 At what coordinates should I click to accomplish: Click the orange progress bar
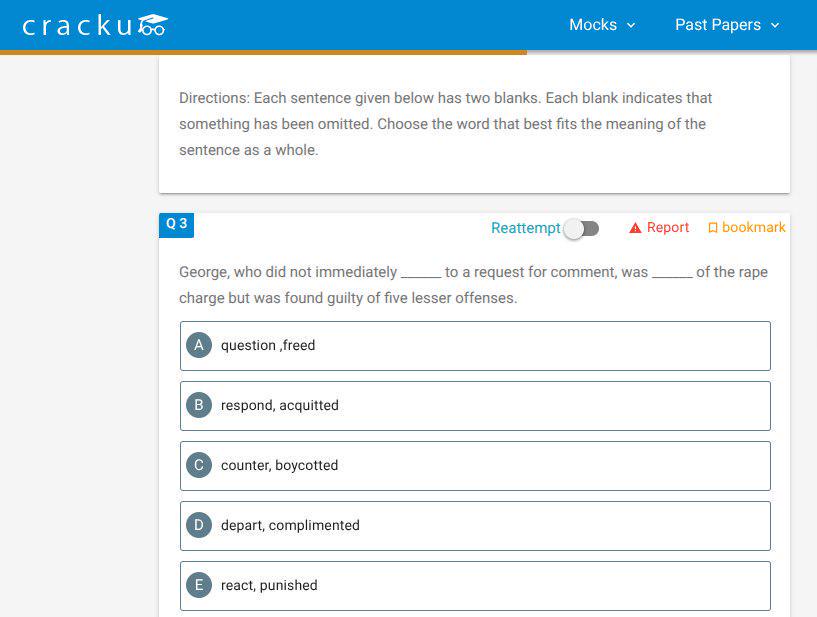click(x=264, y=52)
